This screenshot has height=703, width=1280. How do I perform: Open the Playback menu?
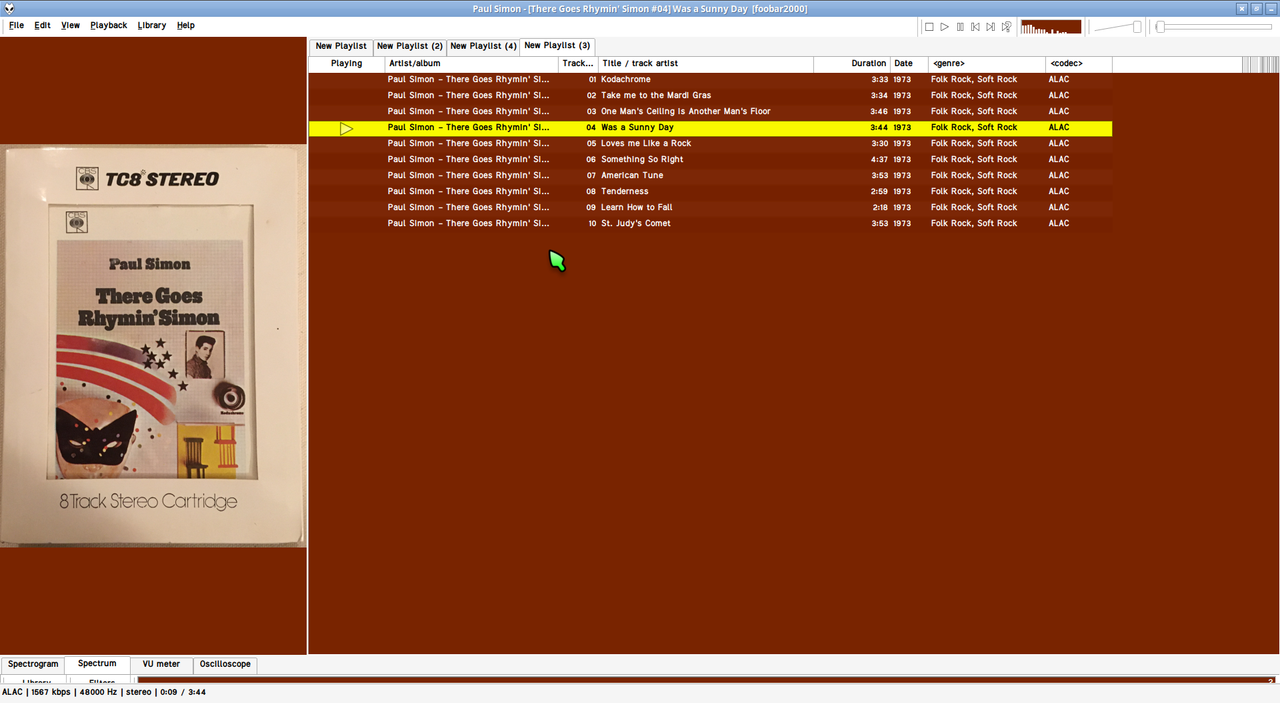(x=109, y=25)
